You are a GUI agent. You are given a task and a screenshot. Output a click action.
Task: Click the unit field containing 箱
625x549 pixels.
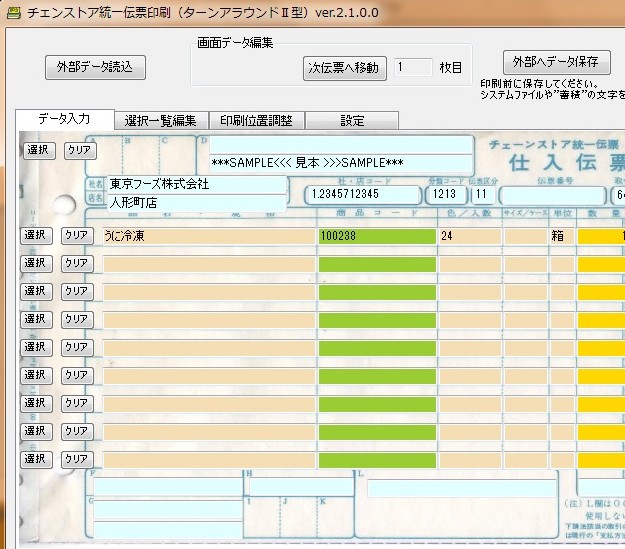click(x=561, y=236)
